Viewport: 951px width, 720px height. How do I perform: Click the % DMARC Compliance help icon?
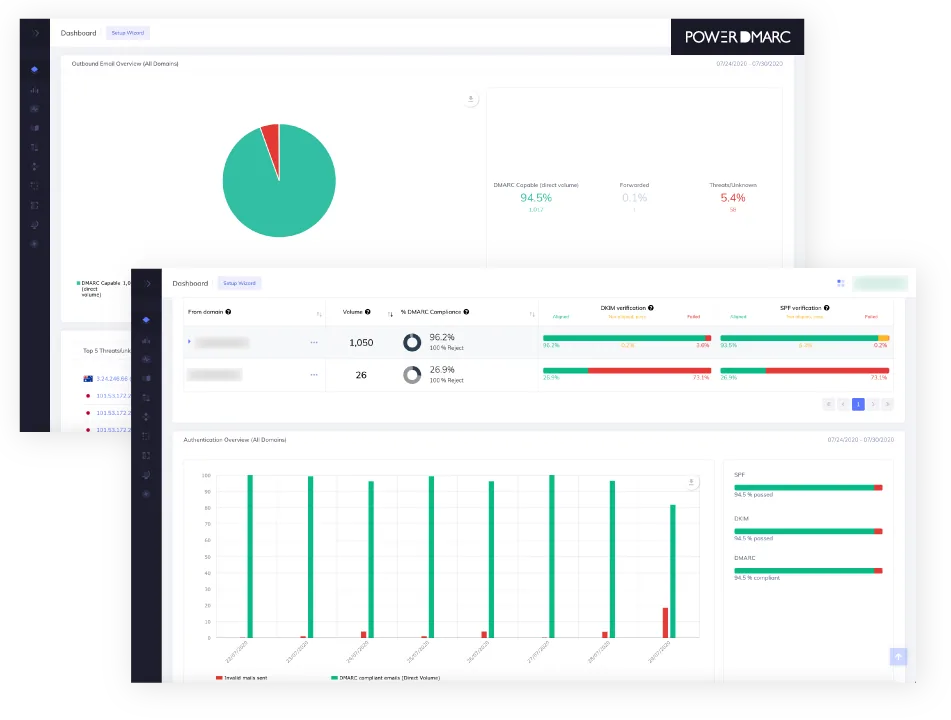click(466, 312)
